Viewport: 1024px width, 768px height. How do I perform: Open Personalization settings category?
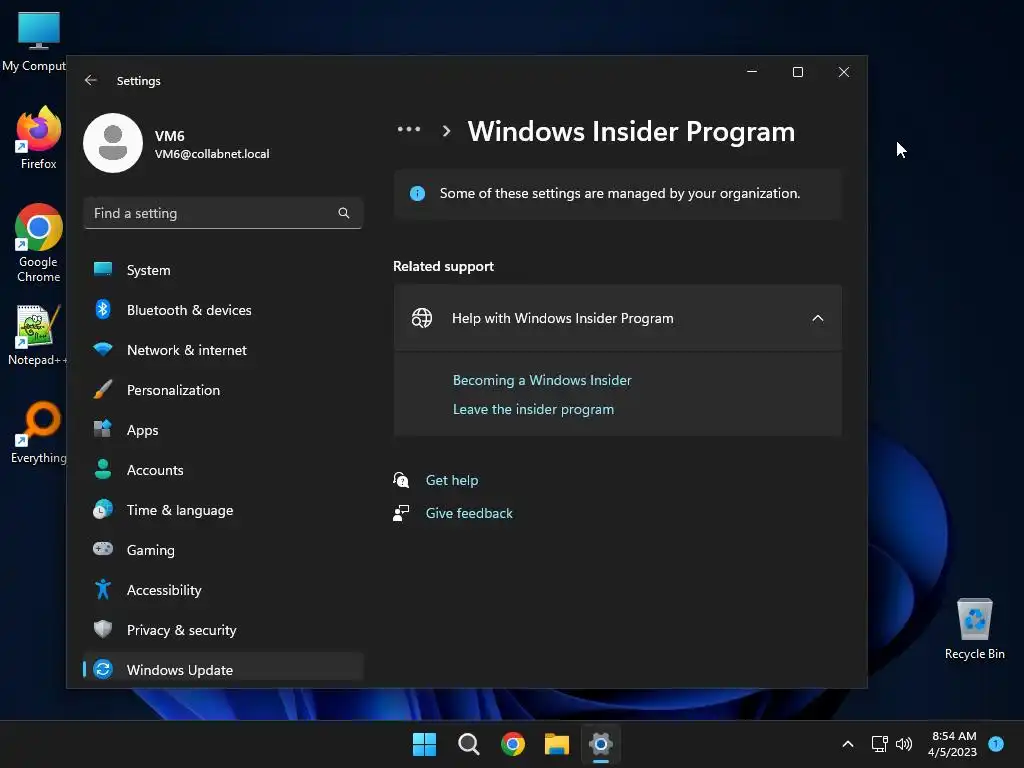[x=223, y=390]
